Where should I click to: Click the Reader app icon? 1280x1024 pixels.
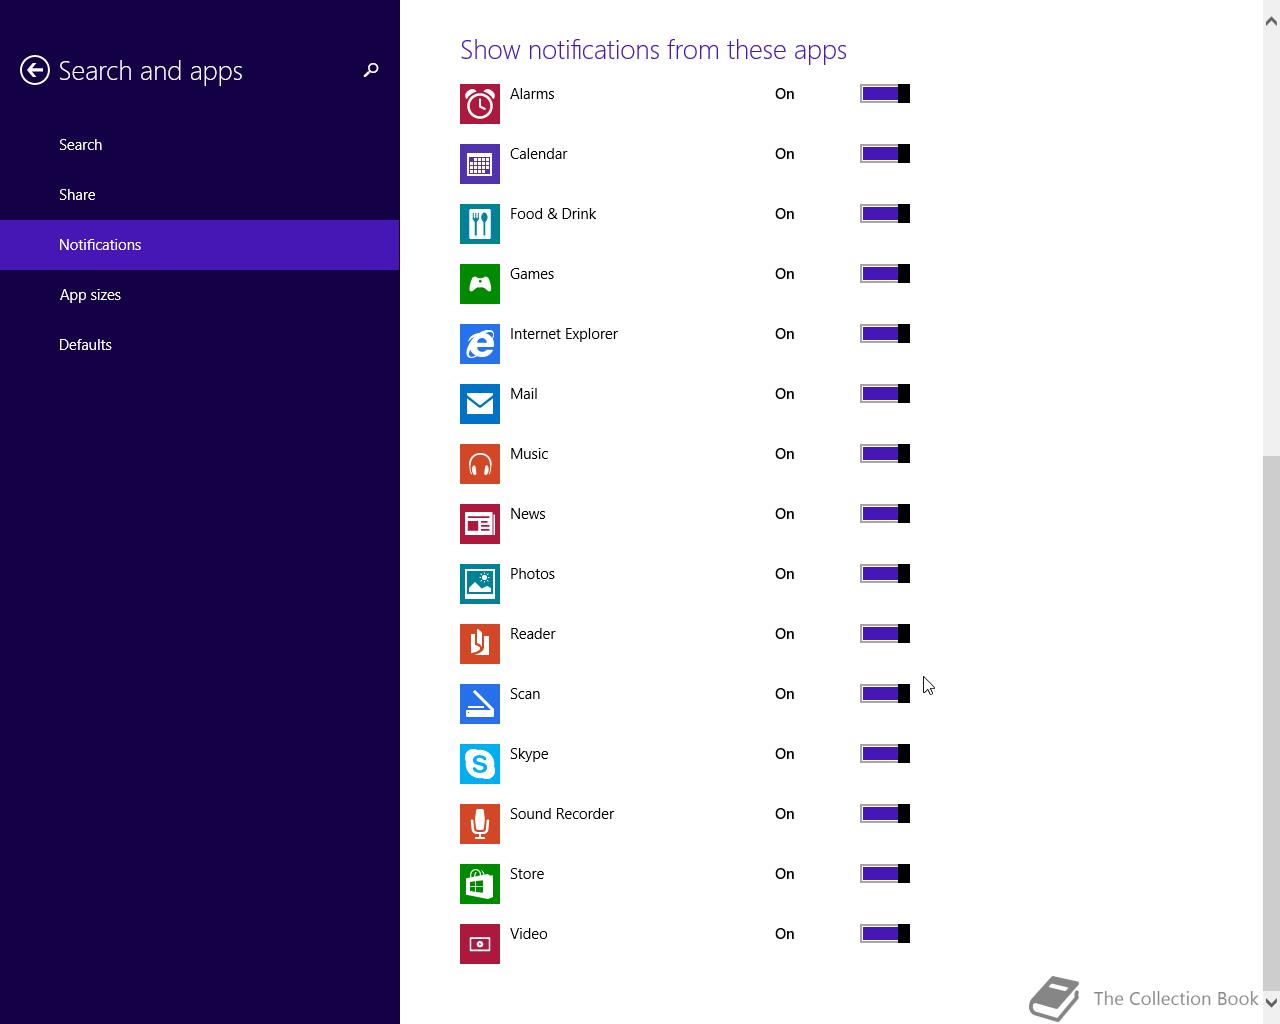pos(480,644)
